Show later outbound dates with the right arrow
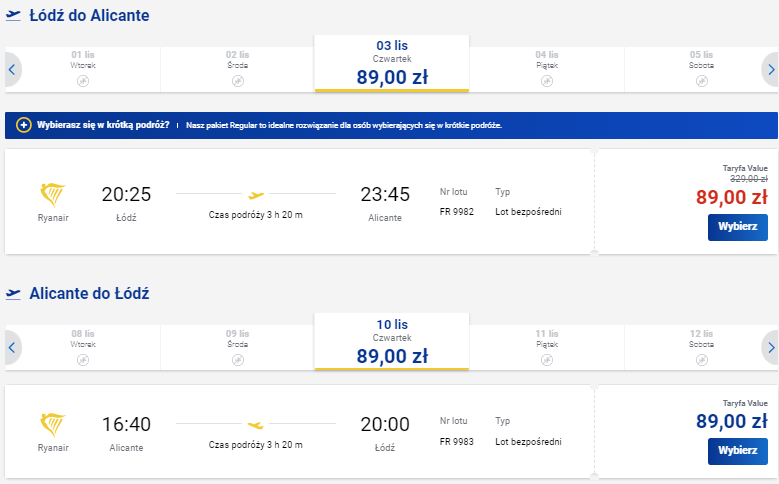Screen dimensions: 779x484 [x=770, y=70]
